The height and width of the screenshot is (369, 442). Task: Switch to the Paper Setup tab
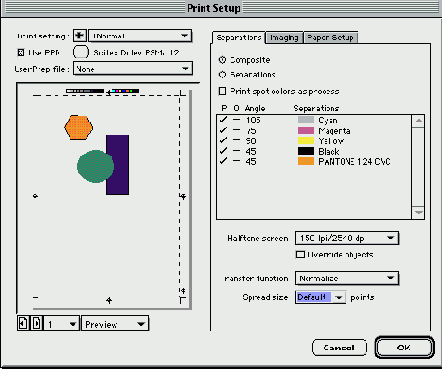coord(330,38)
